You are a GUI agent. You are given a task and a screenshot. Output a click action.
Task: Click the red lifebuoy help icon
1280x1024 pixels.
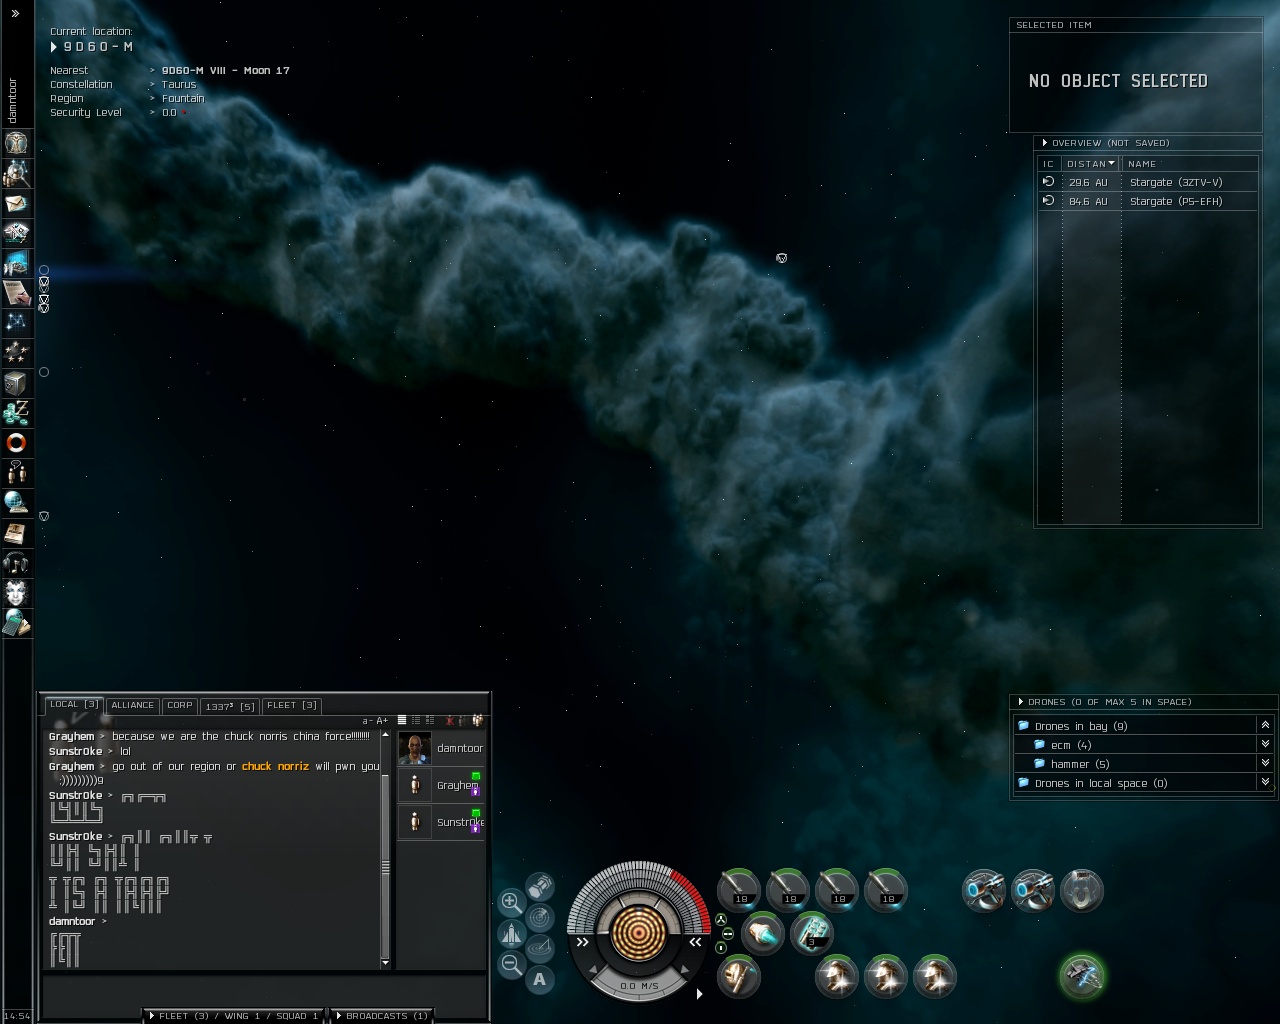16,442
